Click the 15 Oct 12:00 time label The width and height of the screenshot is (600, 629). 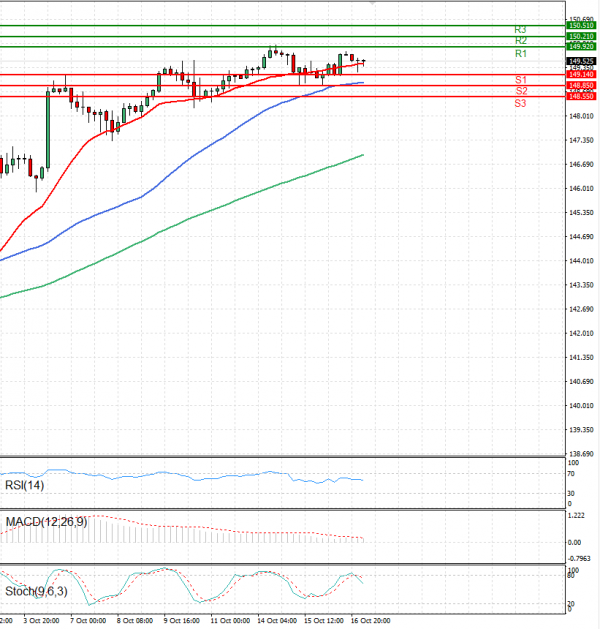[x=324, y=621]
